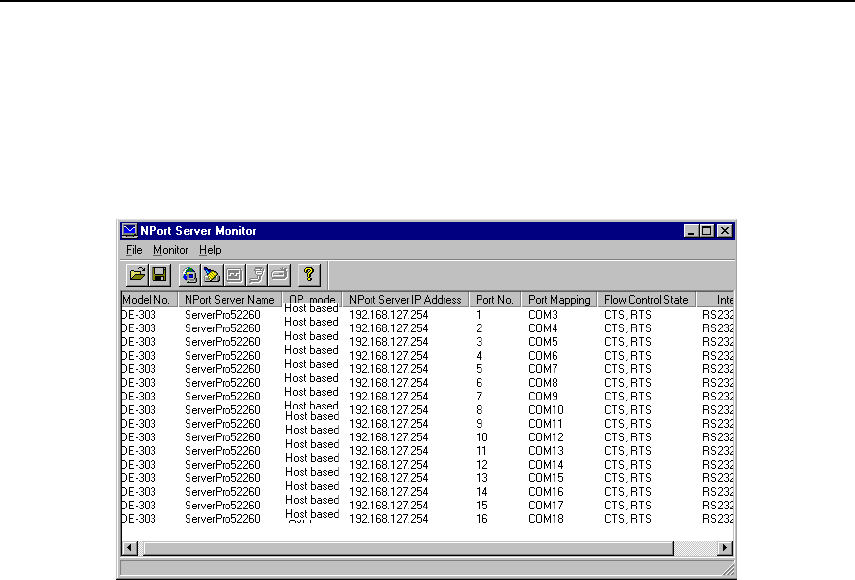Click the horizontal scrollbar thumb
855x580 pixels.
coord(406,548)
